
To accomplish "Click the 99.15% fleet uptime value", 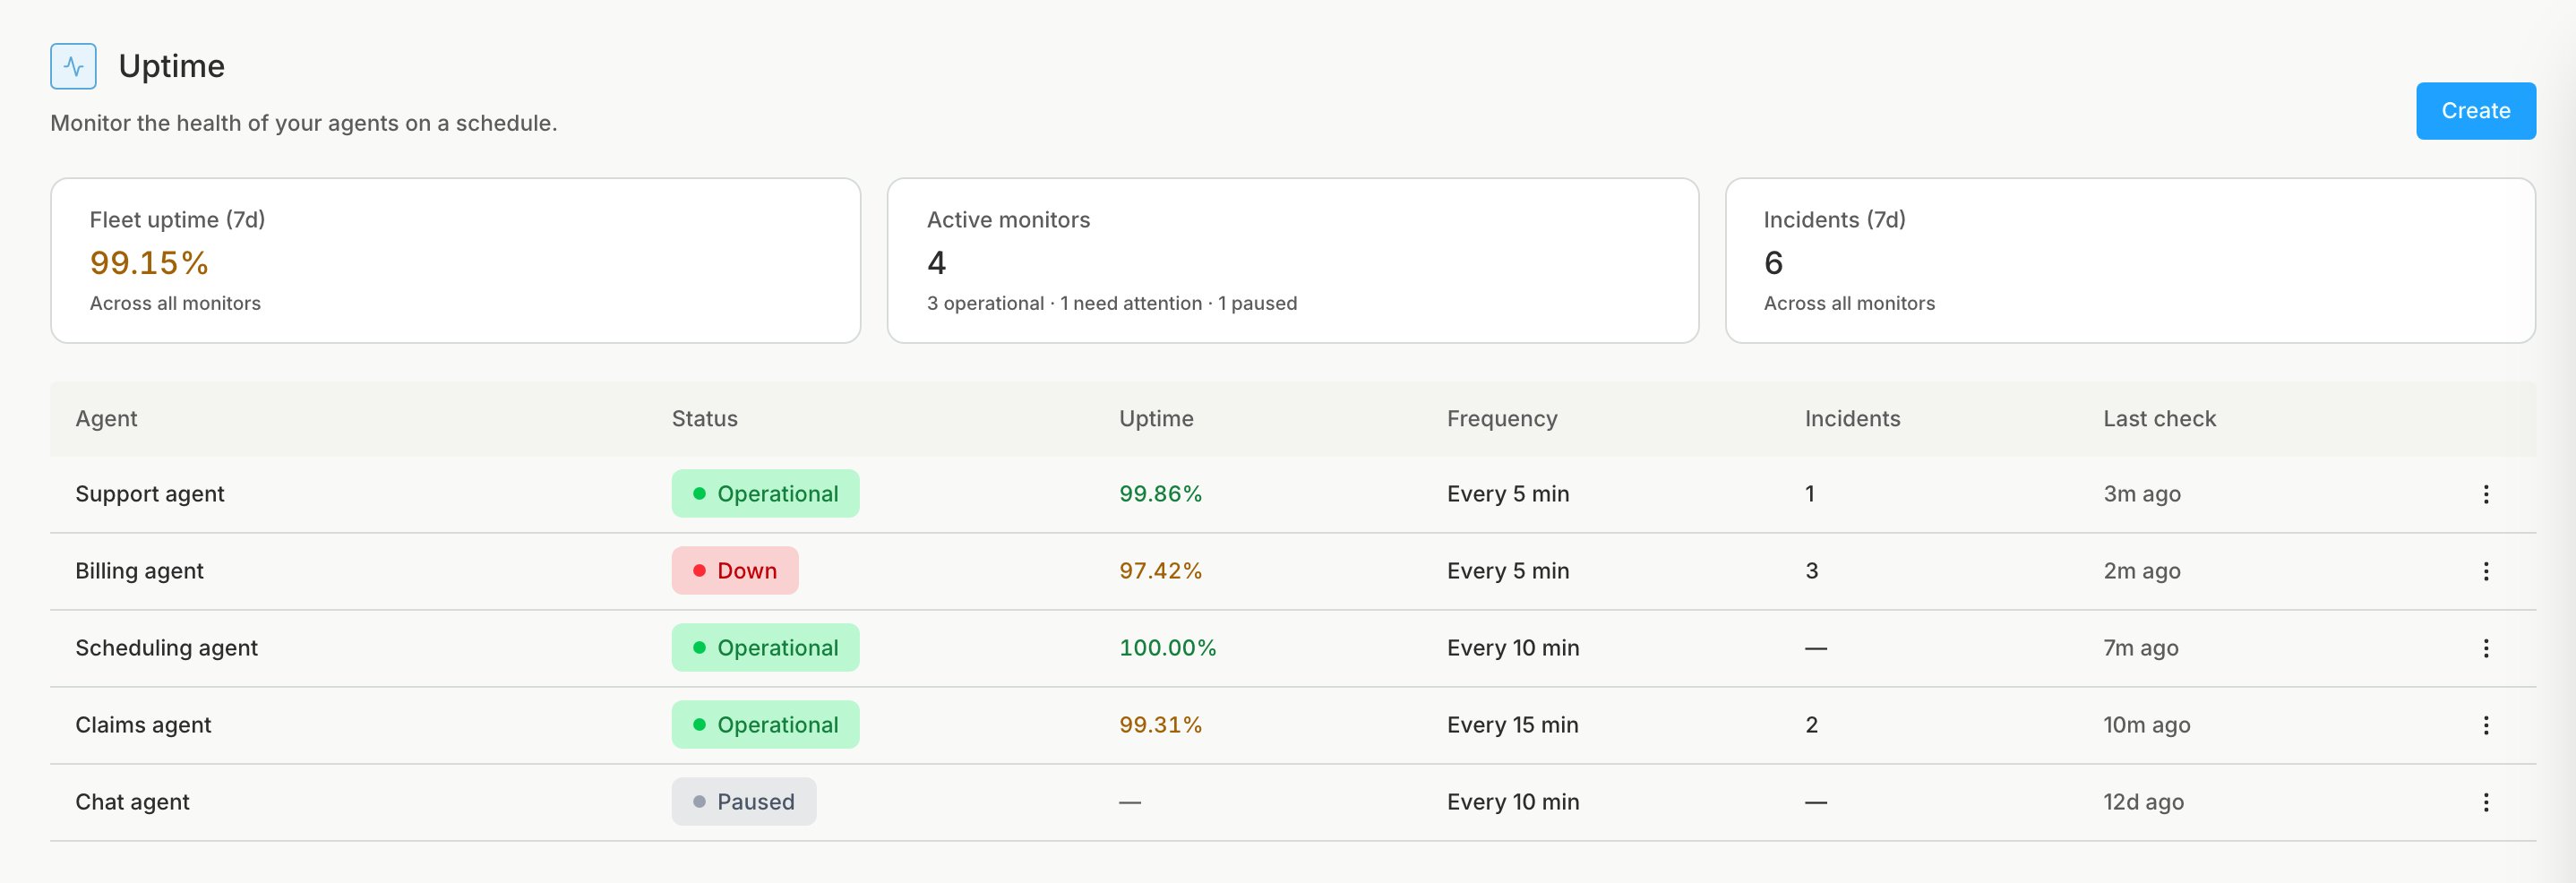I will coord(149,263).
